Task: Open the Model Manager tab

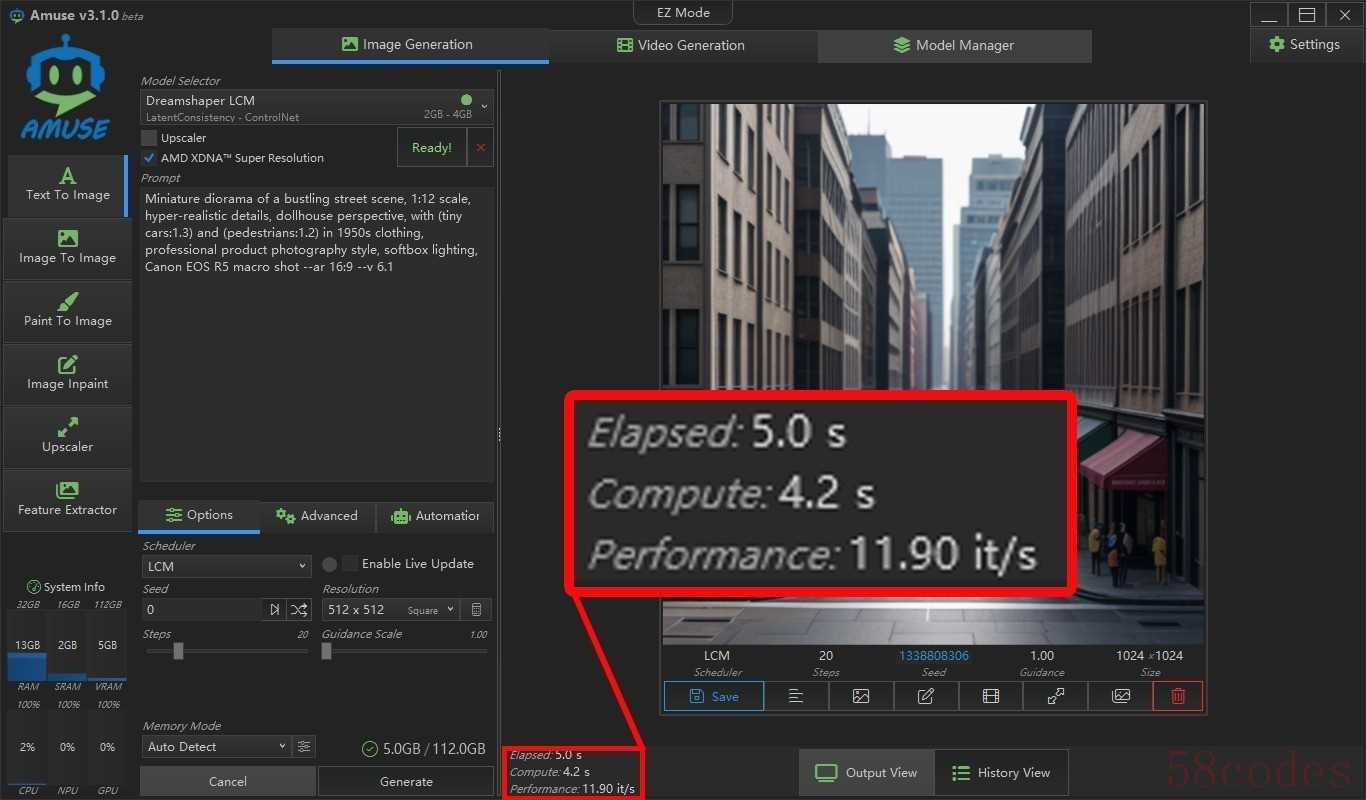Action: click(x=954, y=45)
